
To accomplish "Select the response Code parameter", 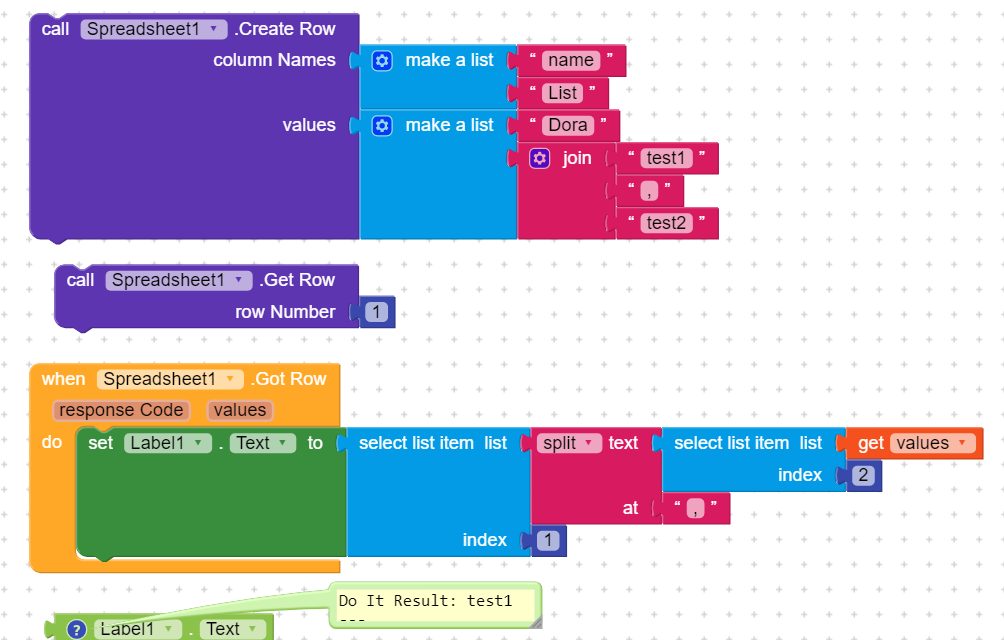I will [x=121, y=410].
